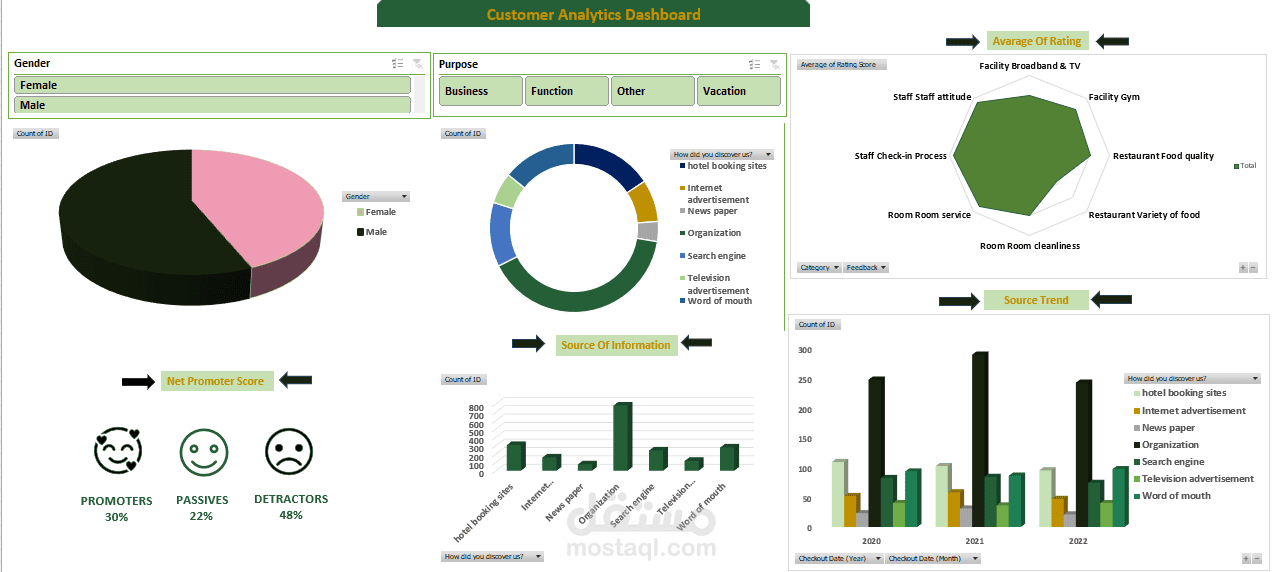Select the Organization bar in Source Of Information chart
1283x572 pixels.
click(622, 437)
